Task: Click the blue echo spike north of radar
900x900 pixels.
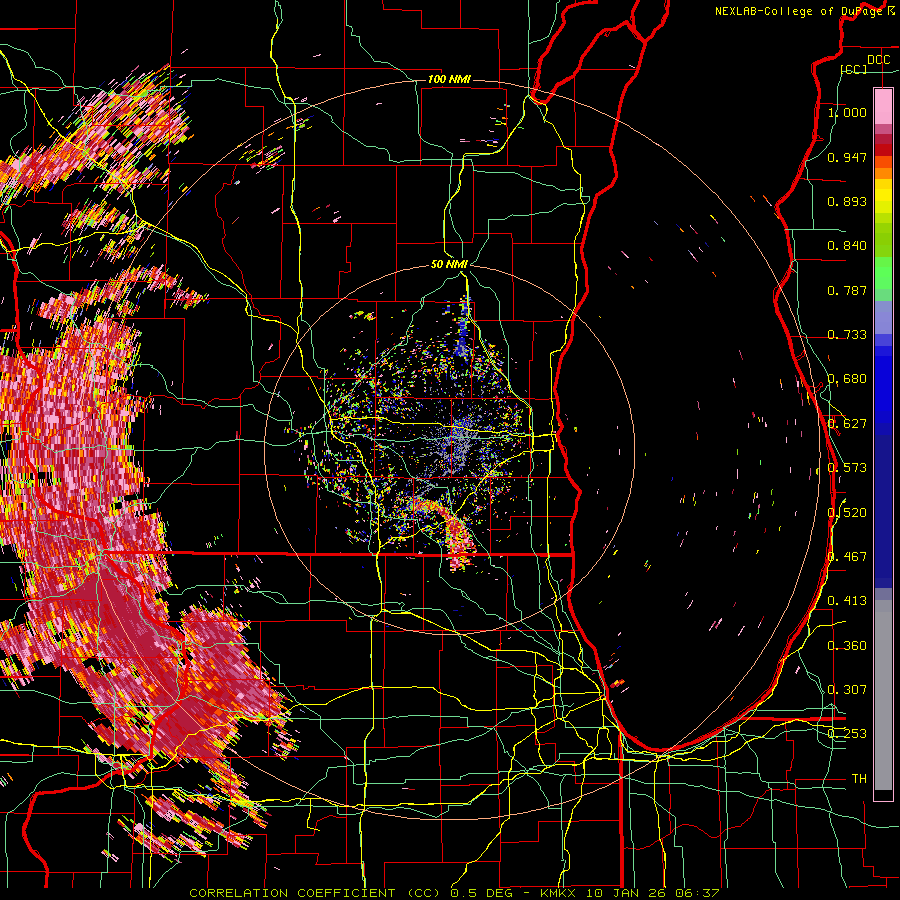Action: (463, 327)
